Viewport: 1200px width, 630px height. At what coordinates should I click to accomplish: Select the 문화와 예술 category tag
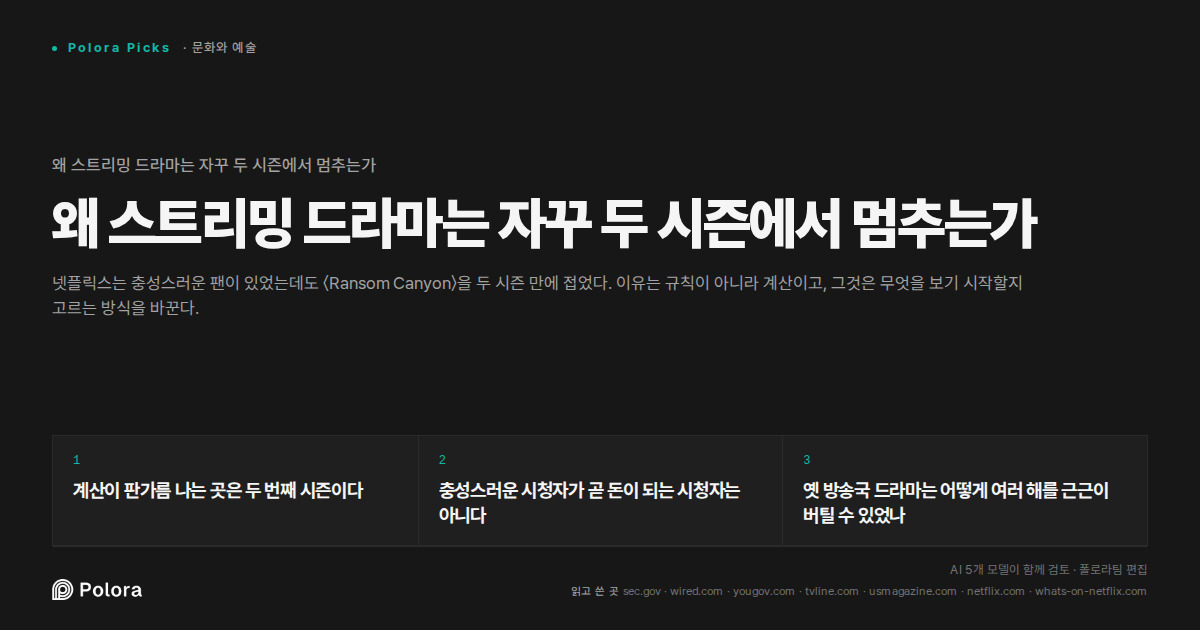coord(224,48)
